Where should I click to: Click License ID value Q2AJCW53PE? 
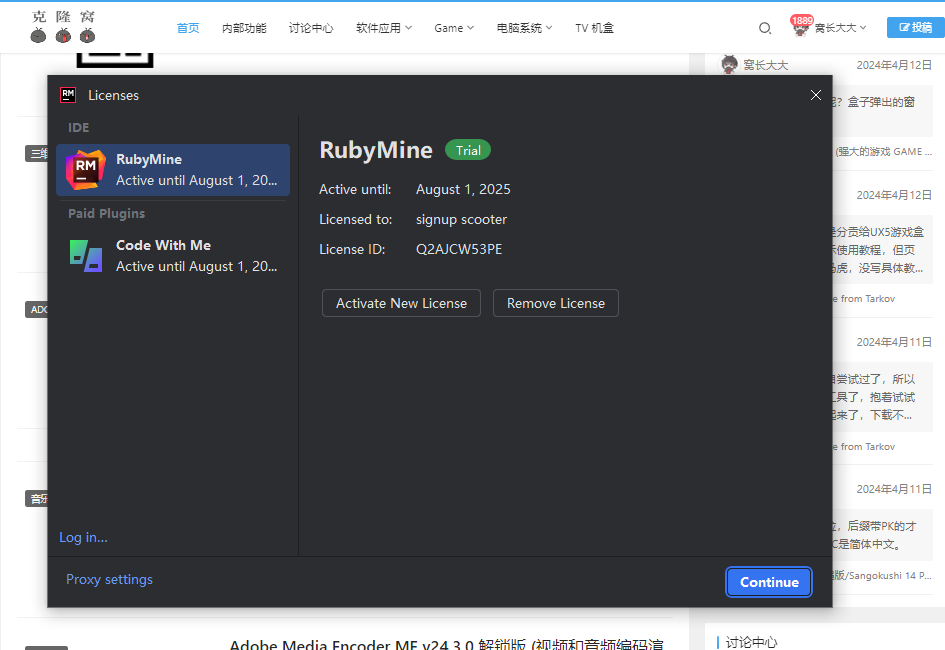coord(459,249)
